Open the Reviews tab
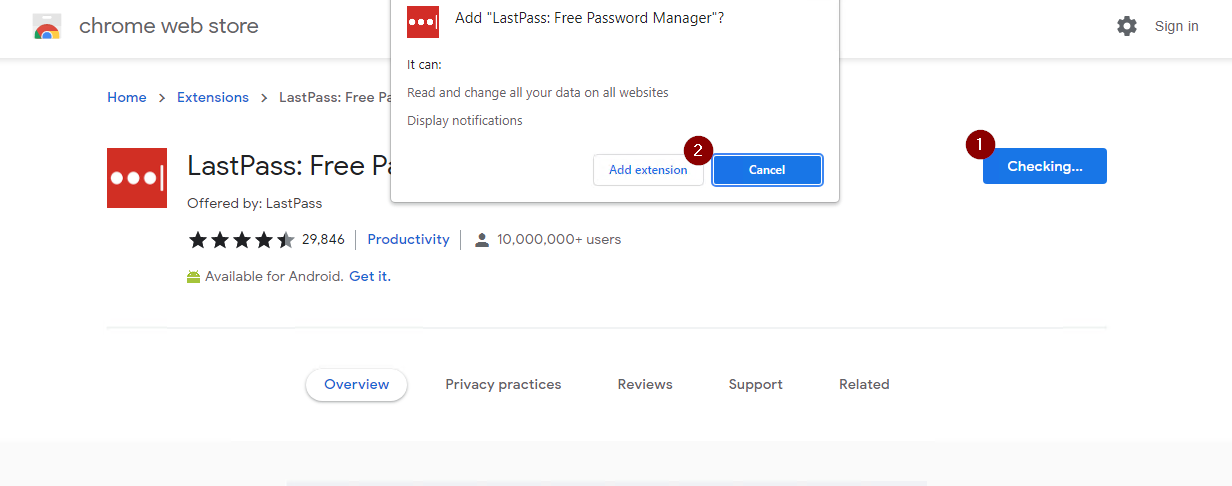The width and height of the screenshot is (1232, 486). (x=645, y=385)
